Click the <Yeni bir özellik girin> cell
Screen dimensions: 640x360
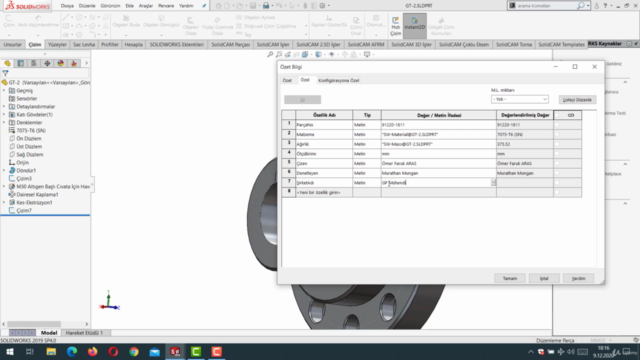(x=324, y=192)
